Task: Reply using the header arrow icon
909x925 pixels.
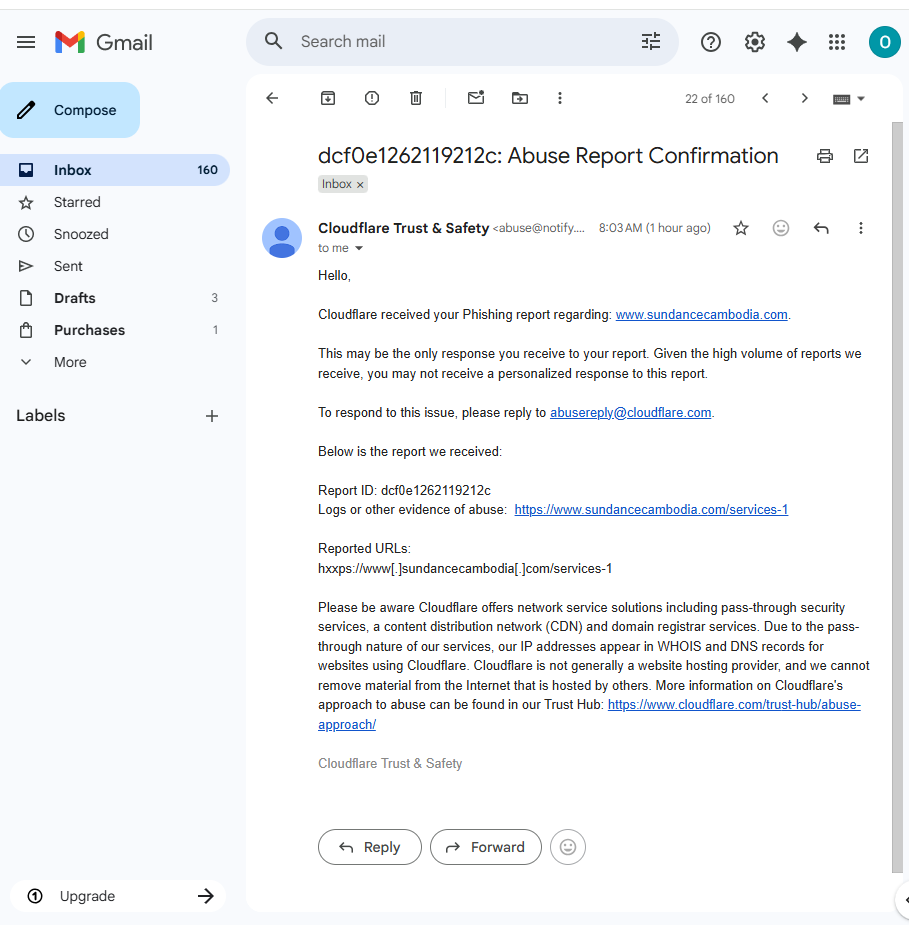Action: click(821, 228)
